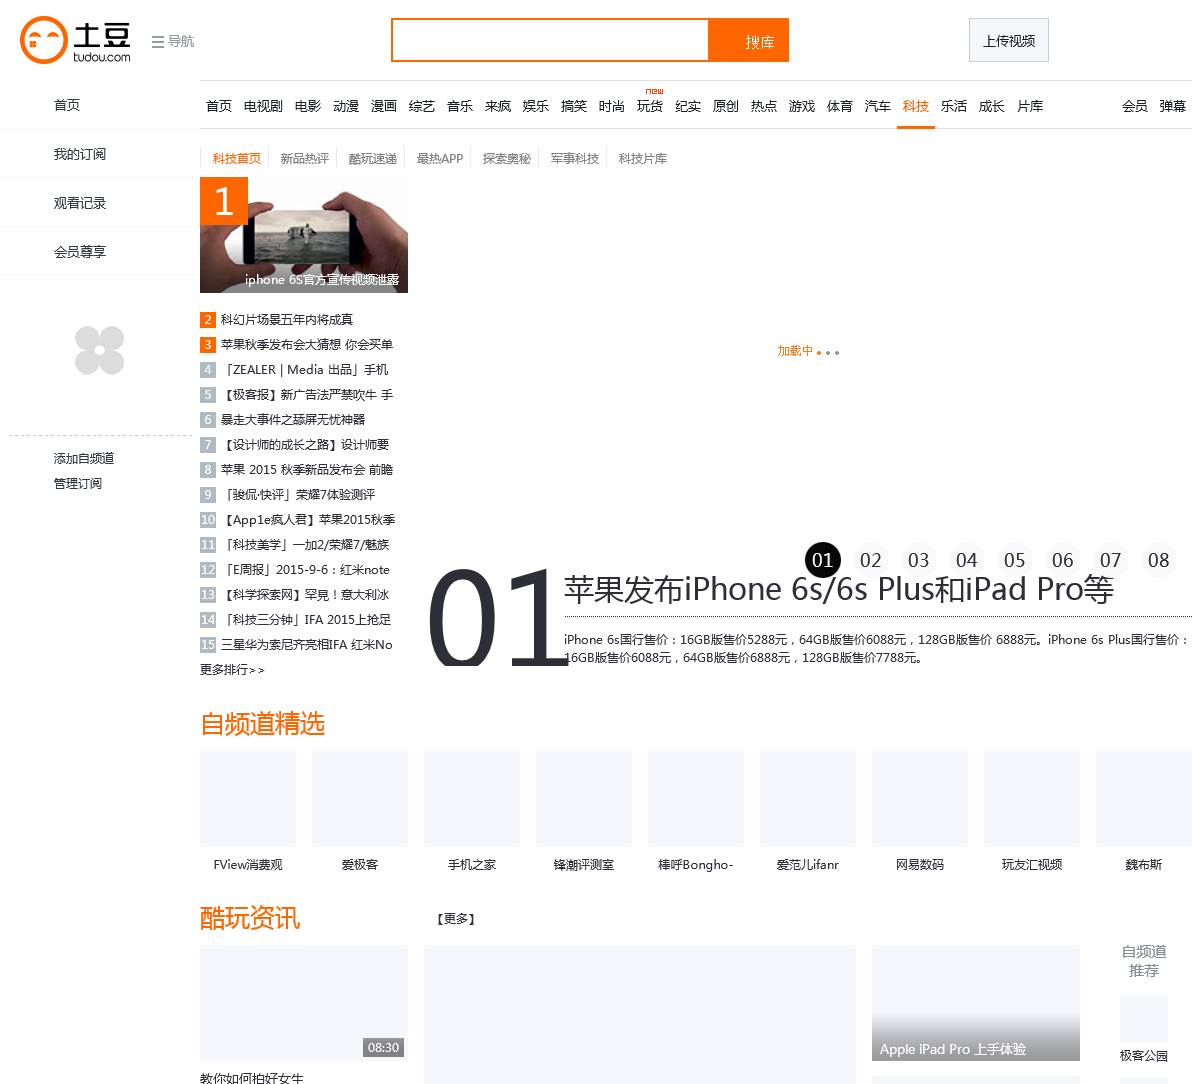Open the 魏布斯 channel
The image size is (1192, 1084).
(1144, 799)
